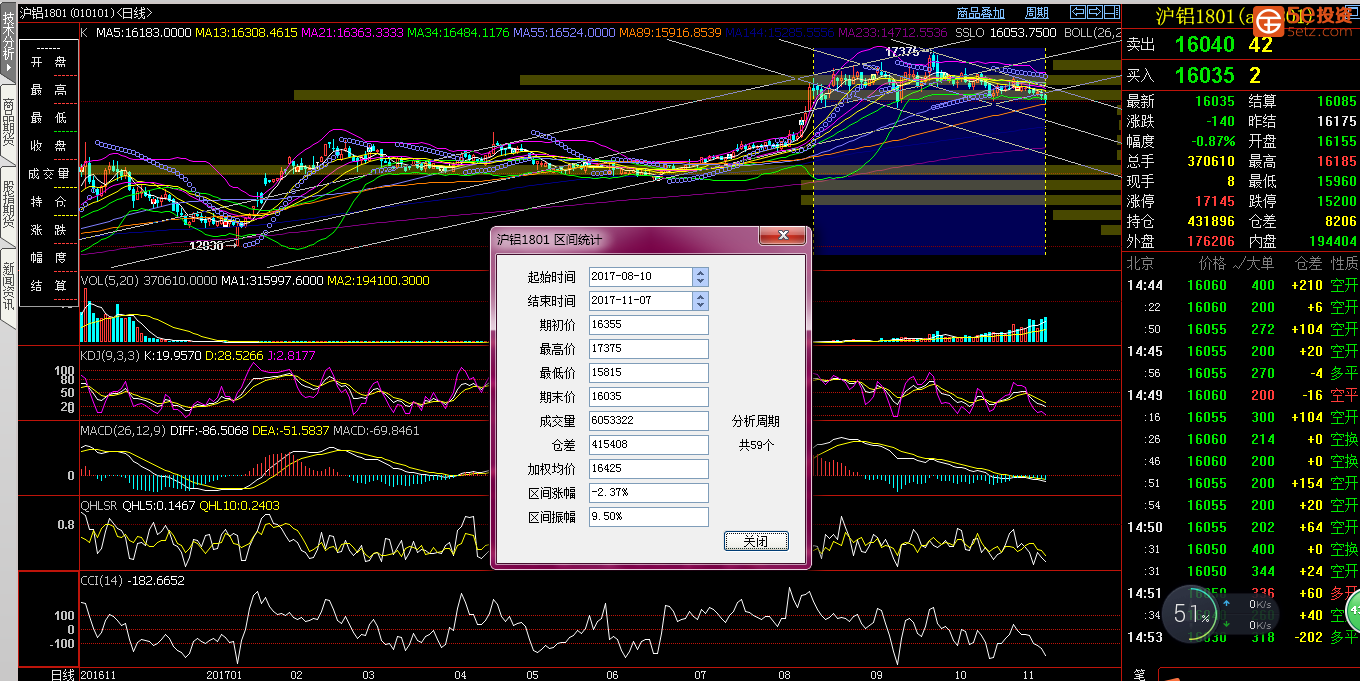Click the 成交量 field showing 6053322
Viewport: 1360px width, 681px height.
(x=648, y=421)
